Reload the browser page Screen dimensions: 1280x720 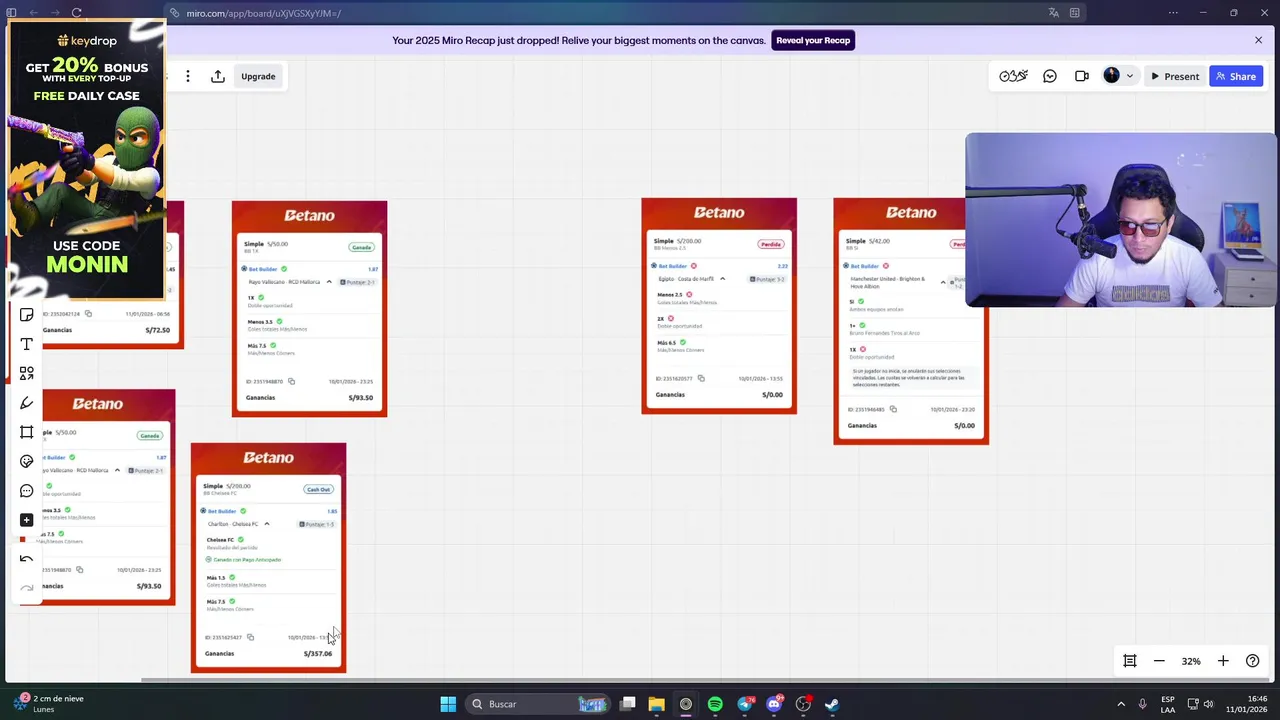(77, 13)
